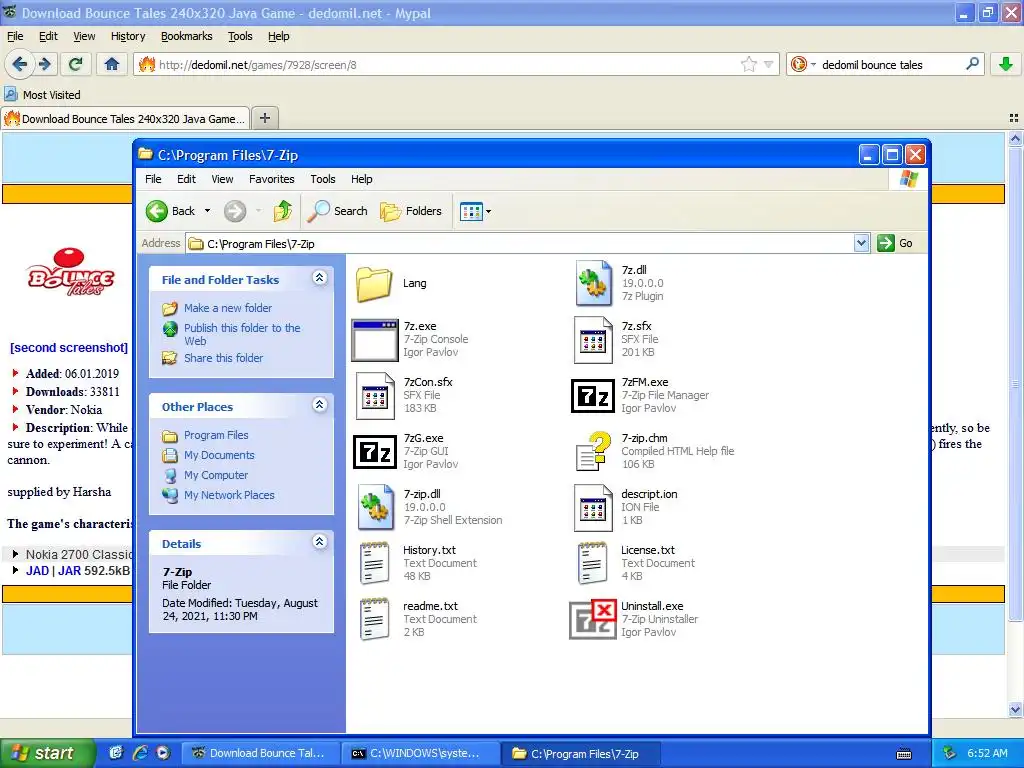Go back in Mypal browser

[20, 64]
